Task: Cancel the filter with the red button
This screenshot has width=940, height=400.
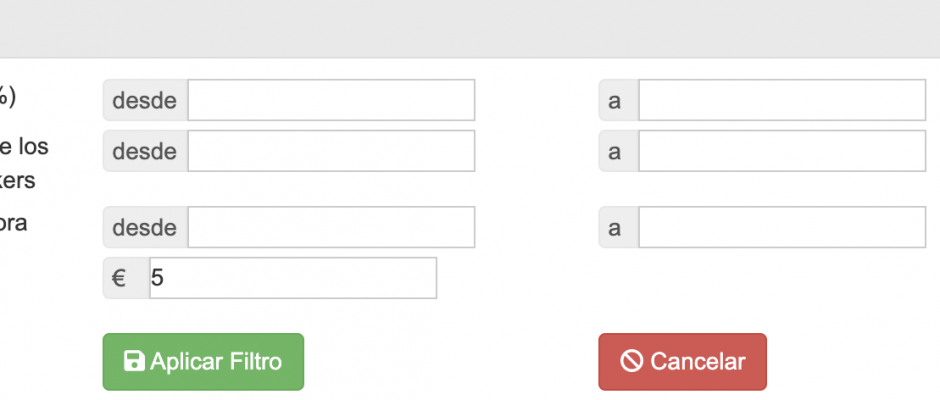Action: pyautogui.click(x=682, y=362)
